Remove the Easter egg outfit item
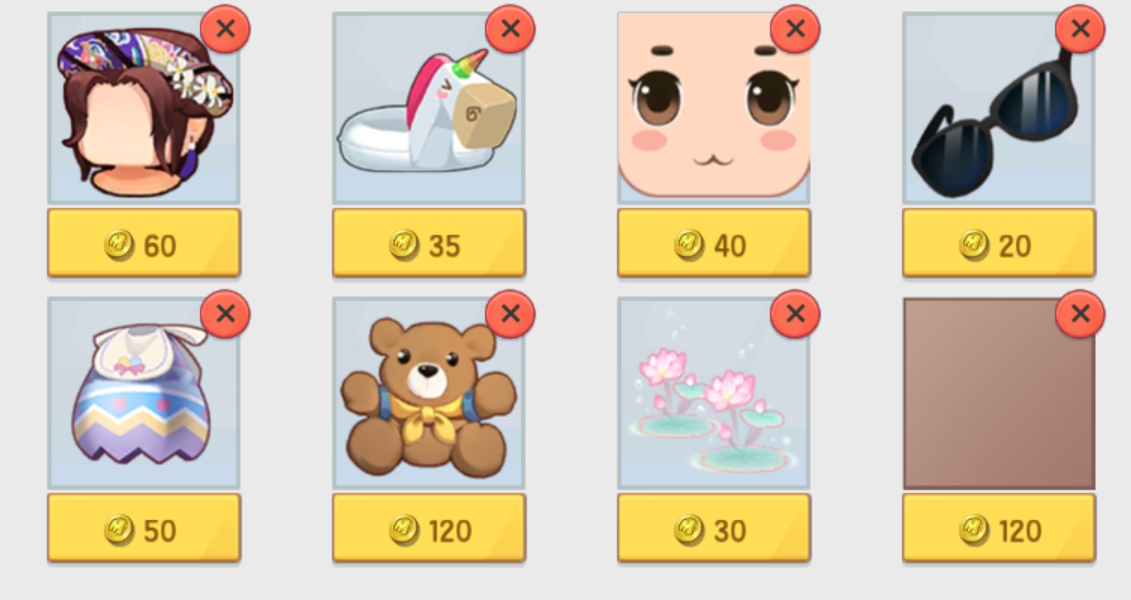 (225, 314)
